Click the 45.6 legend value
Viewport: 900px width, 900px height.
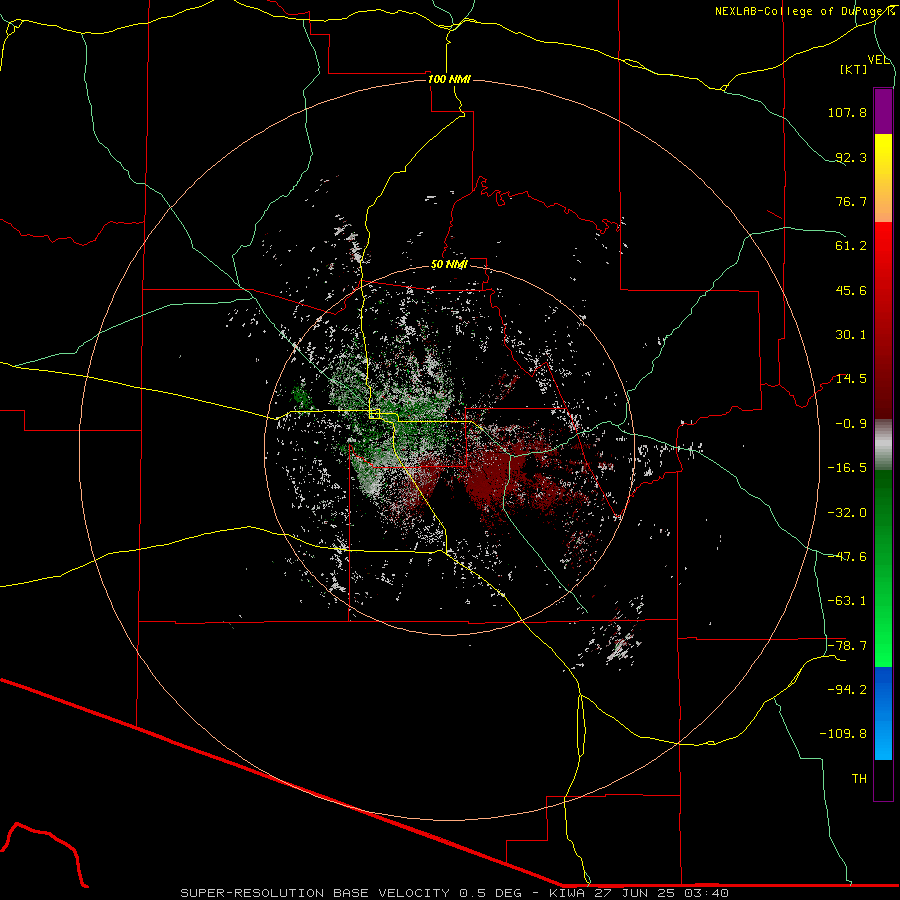[851, 290]
